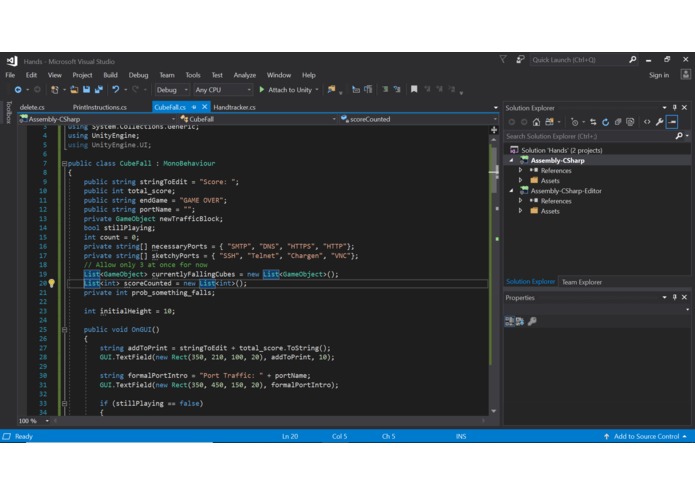Toggle Preview Selected Items in Solution Explorer
695x494 pixels.
coord(672,122)
